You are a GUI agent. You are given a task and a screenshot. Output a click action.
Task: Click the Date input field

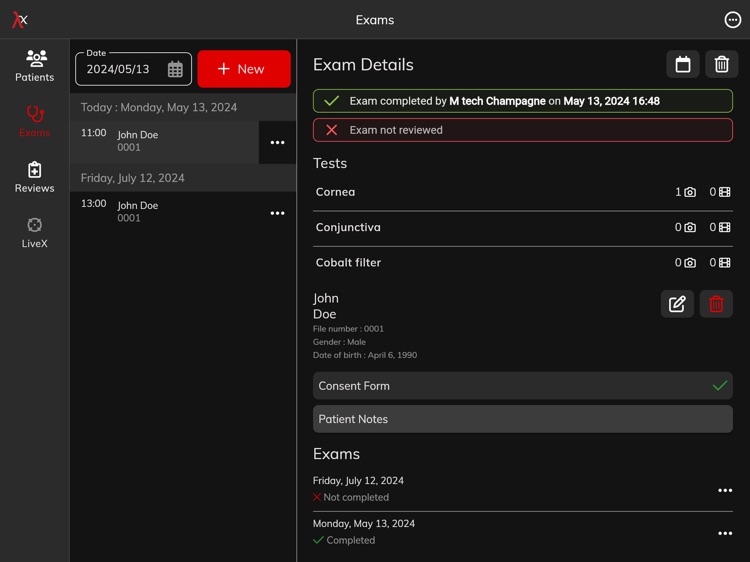coord(120,70)
